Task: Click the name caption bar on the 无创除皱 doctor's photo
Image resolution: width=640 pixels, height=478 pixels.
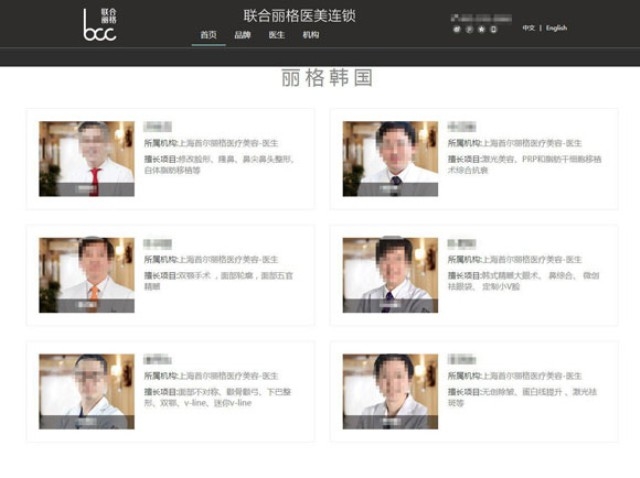Action: pyautogui.click(x=390, y=422)
